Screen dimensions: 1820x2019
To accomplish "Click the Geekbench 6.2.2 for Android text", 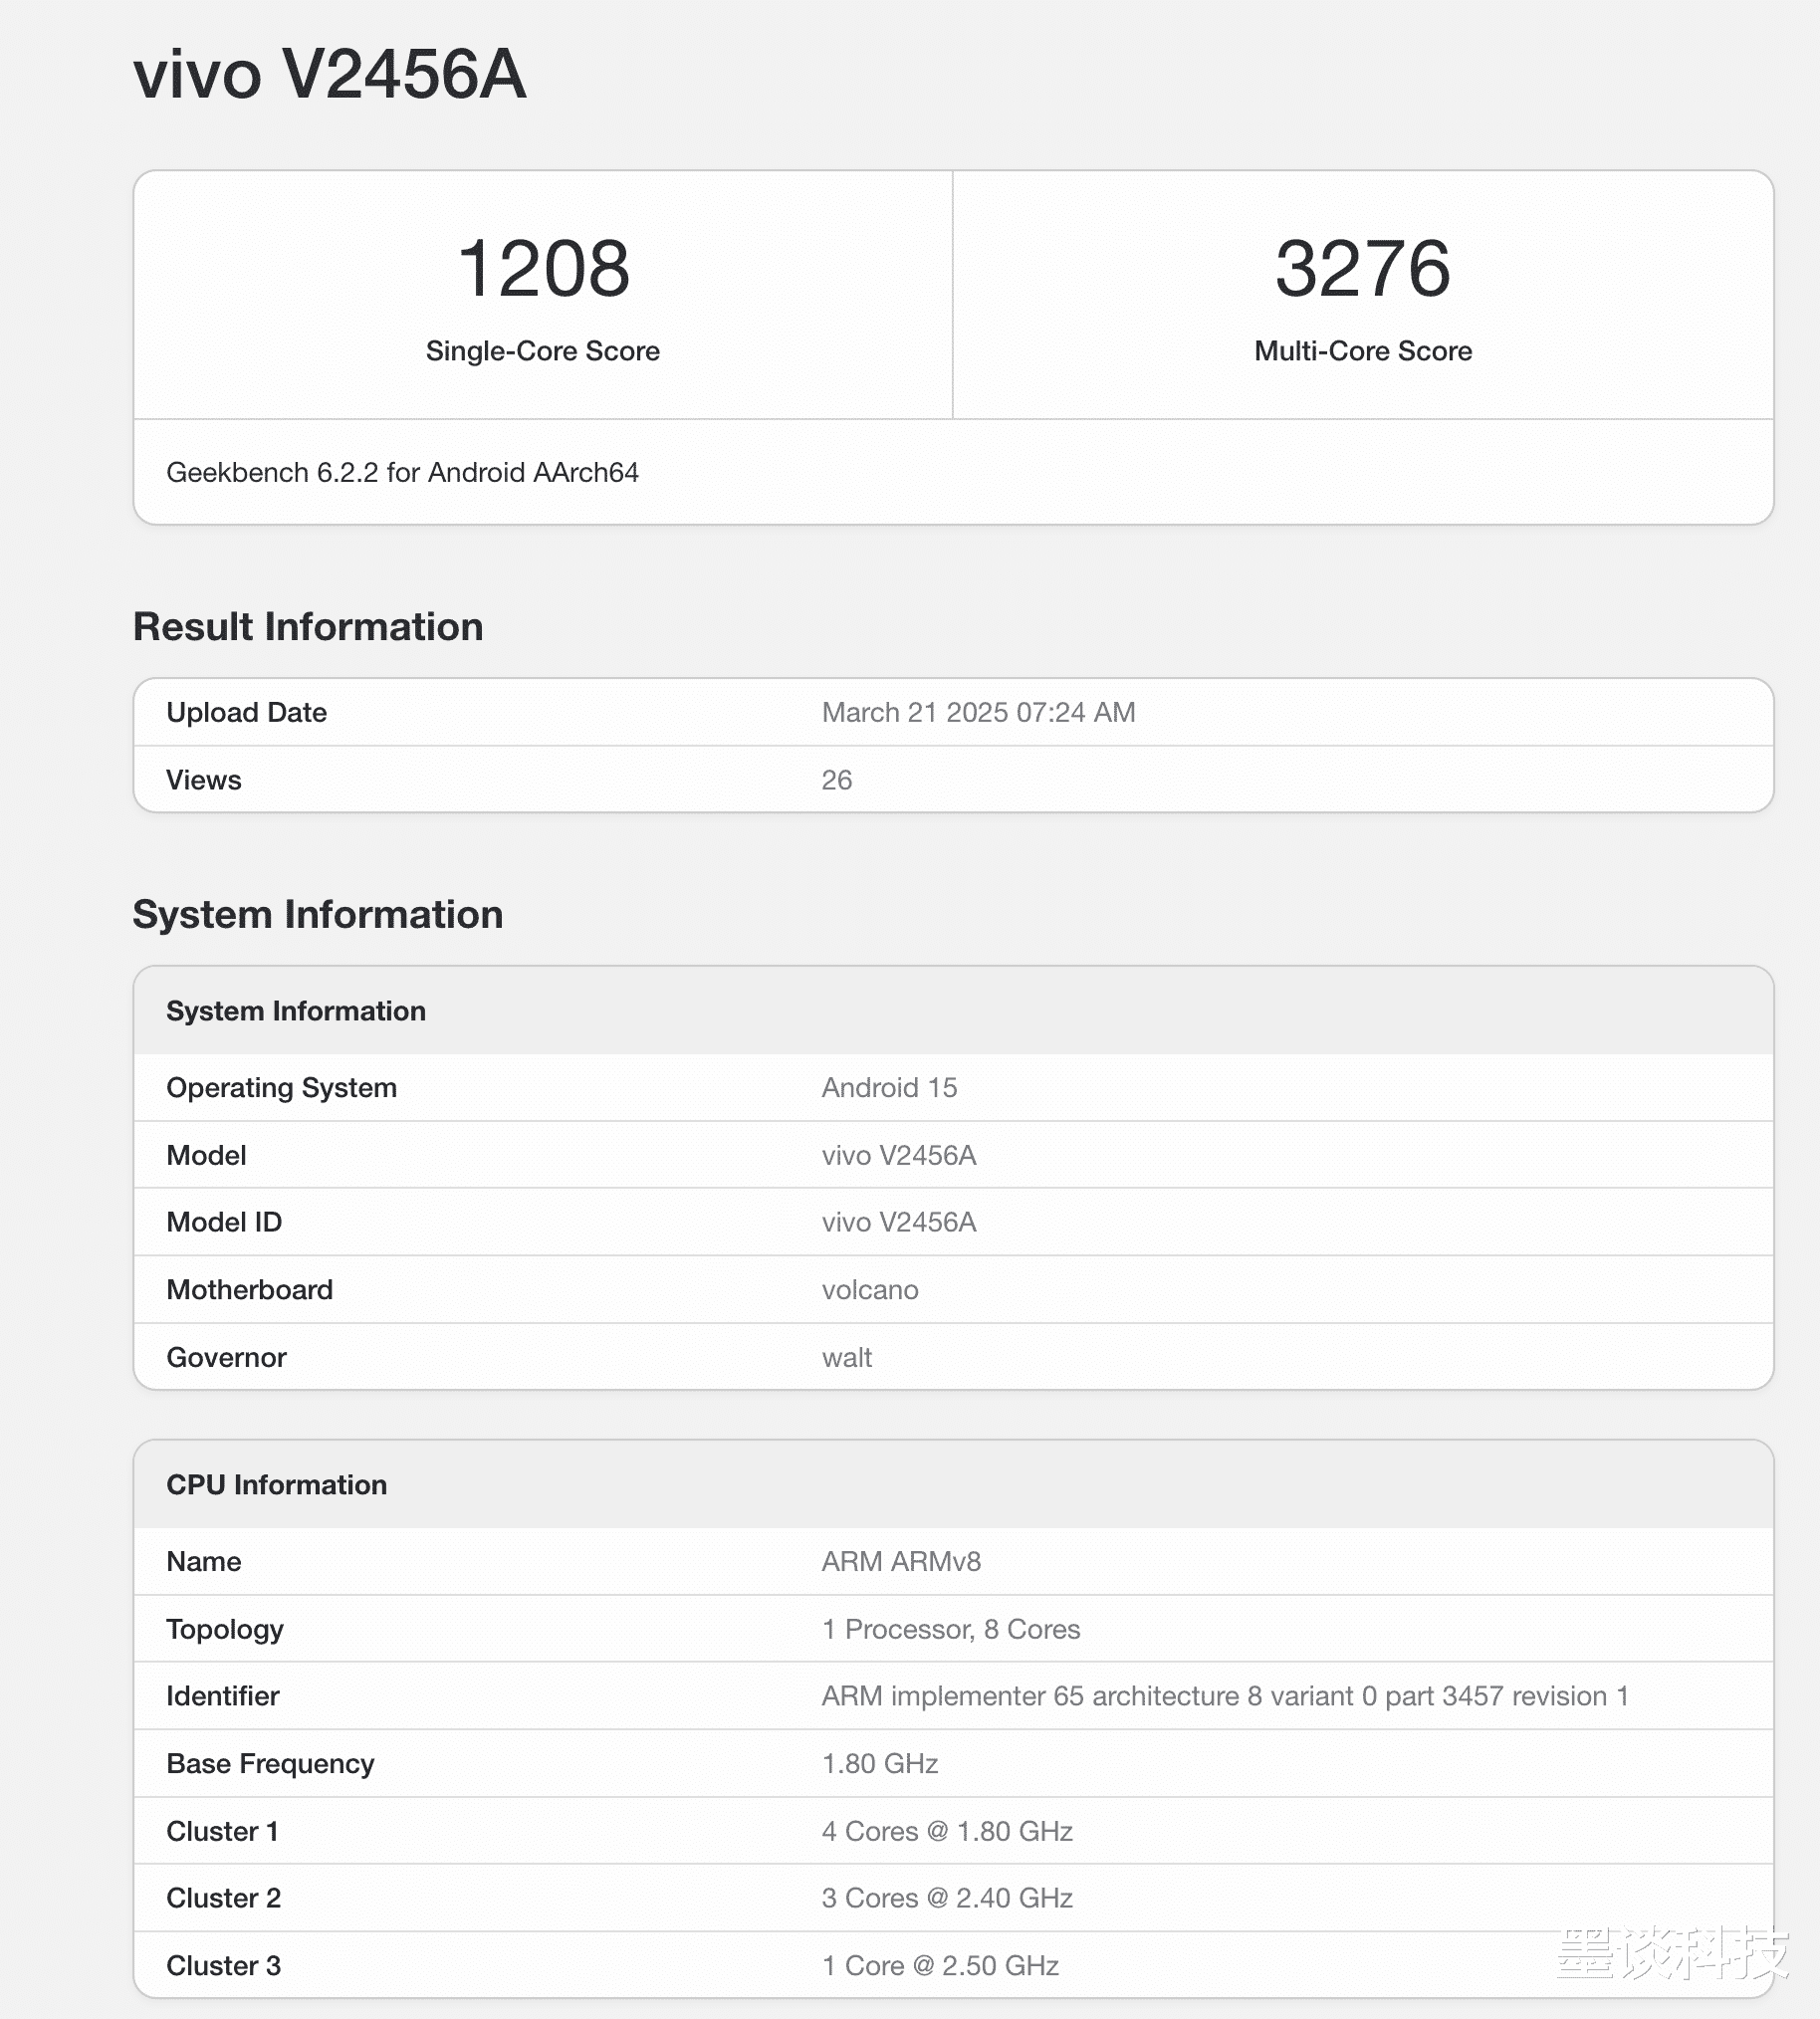I will (x=404, y=473).
